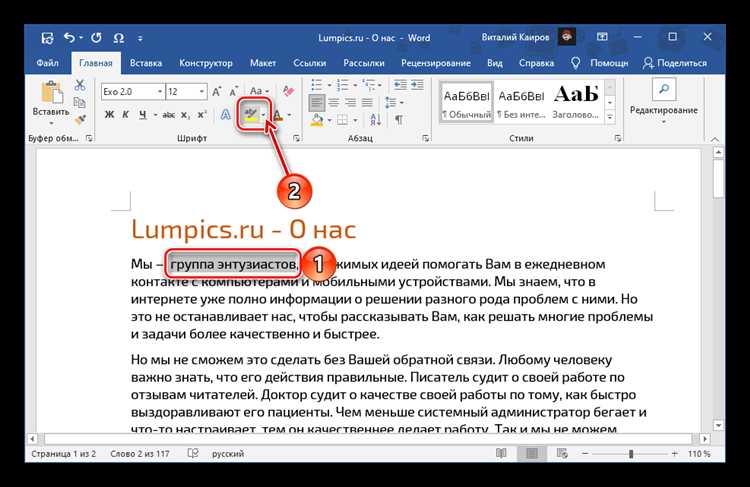Click the zoom slider handle

[x=631, y=454]
